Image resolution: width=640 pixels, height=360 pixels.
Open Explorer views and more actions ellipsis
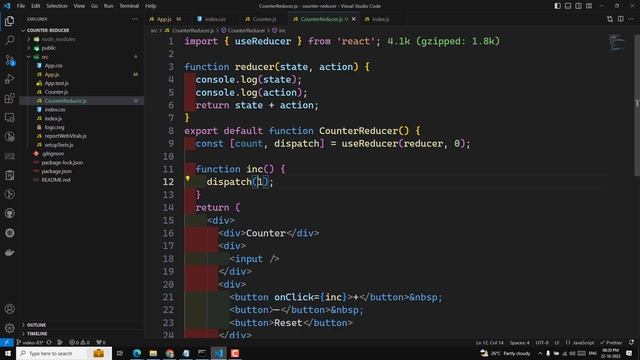[135, 19]
